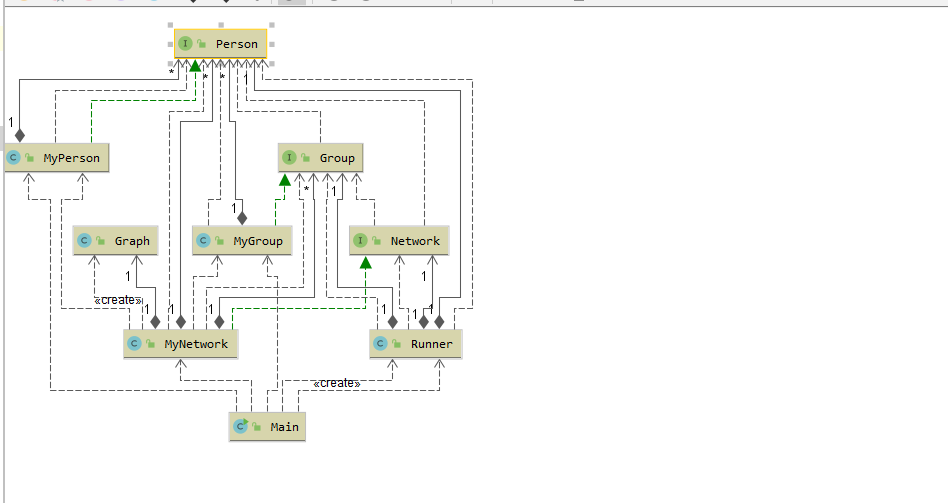This screenshot has height=503, width=948.
Task: Click the class icon on MyGroup node
Action: [203, 241]
